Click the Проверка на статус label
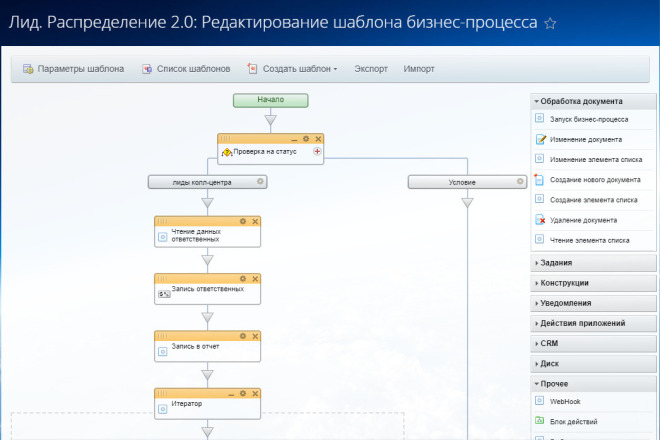660x440 pixels. tap(265, 152)
